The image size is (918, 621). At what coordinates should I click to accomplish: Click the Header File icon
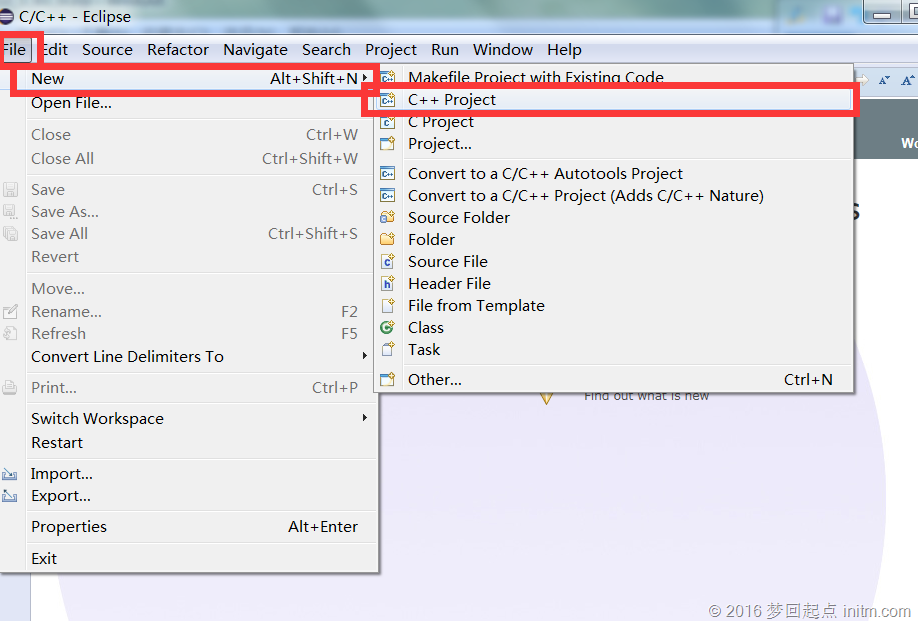388,284
